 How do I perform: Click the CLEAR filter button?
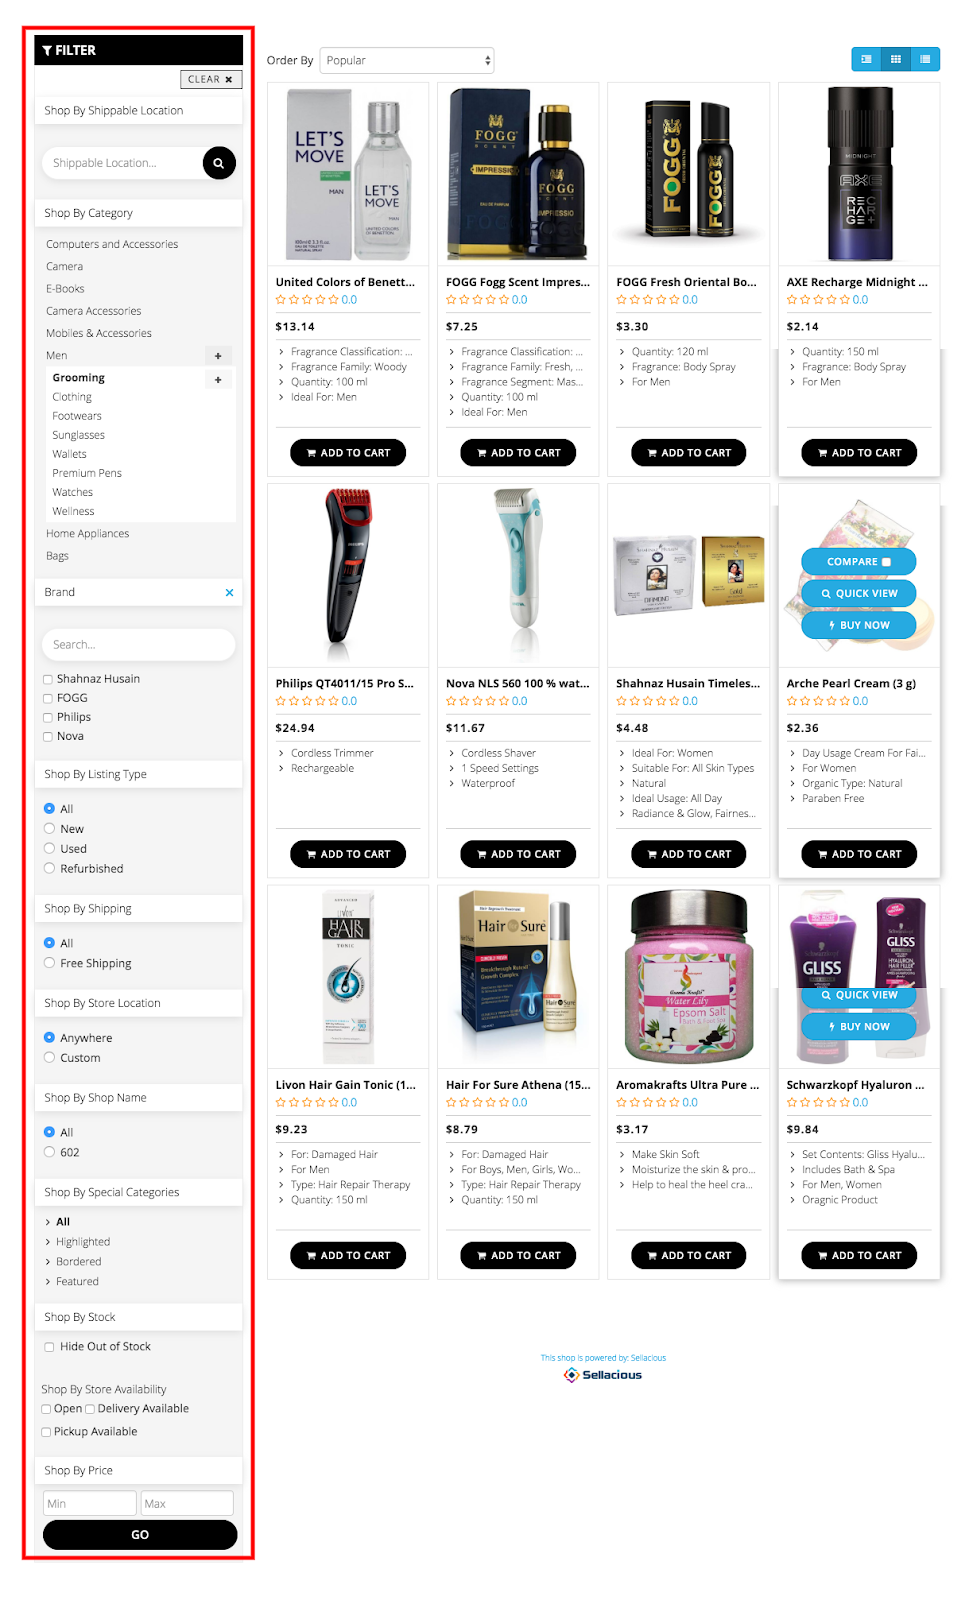tap(211, 79)
